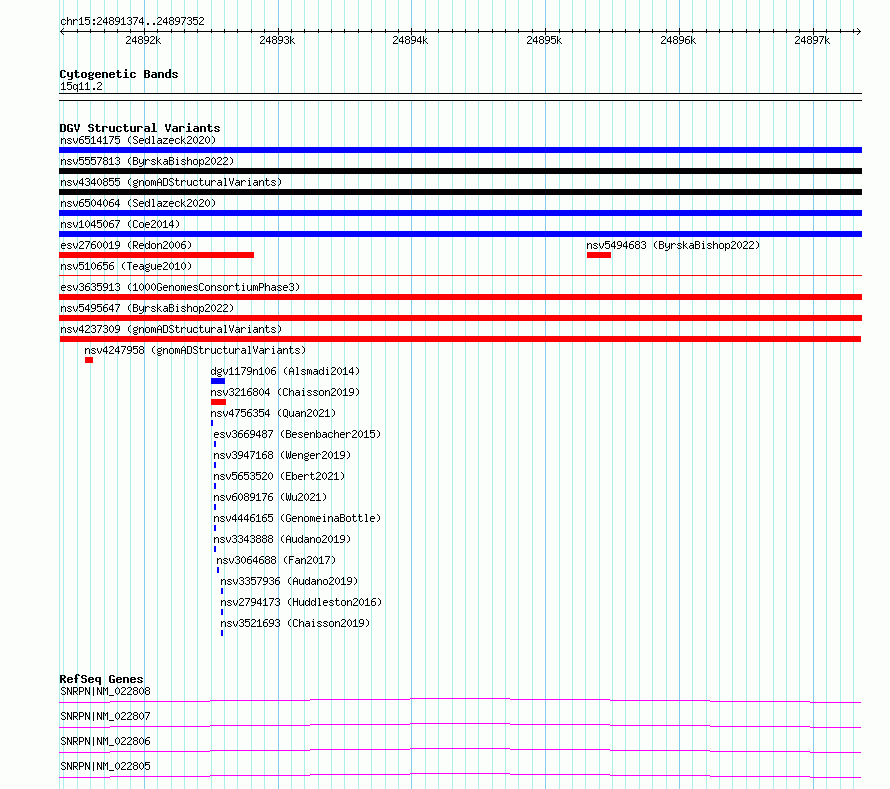Click the black bar below nsv5557813
The image size is (890, 789).
point(460,171)
